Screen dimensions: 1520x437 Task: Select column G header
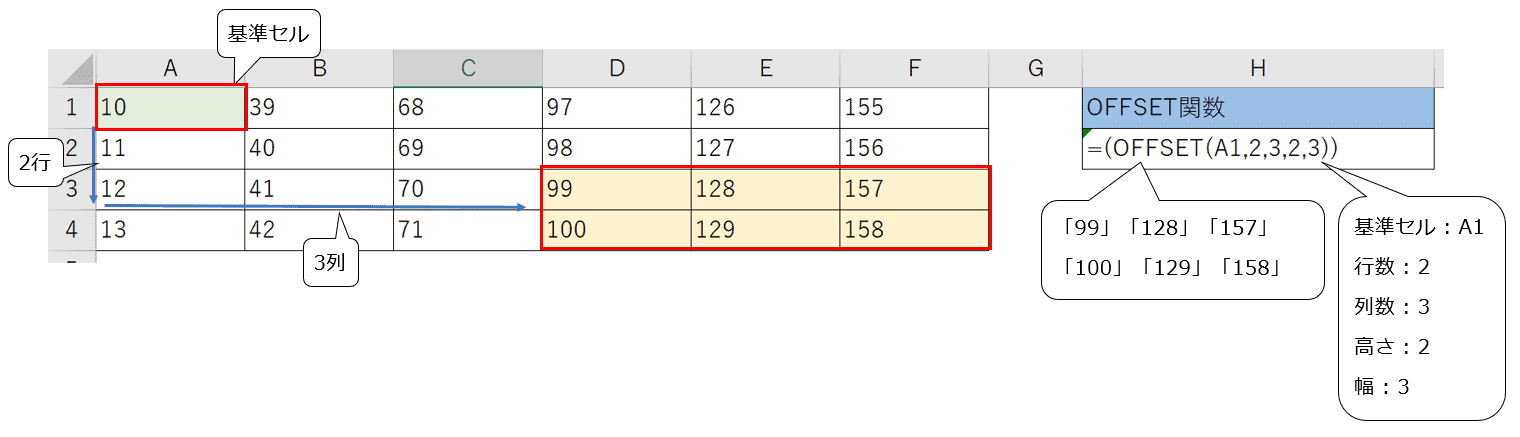coord(1035,68)
